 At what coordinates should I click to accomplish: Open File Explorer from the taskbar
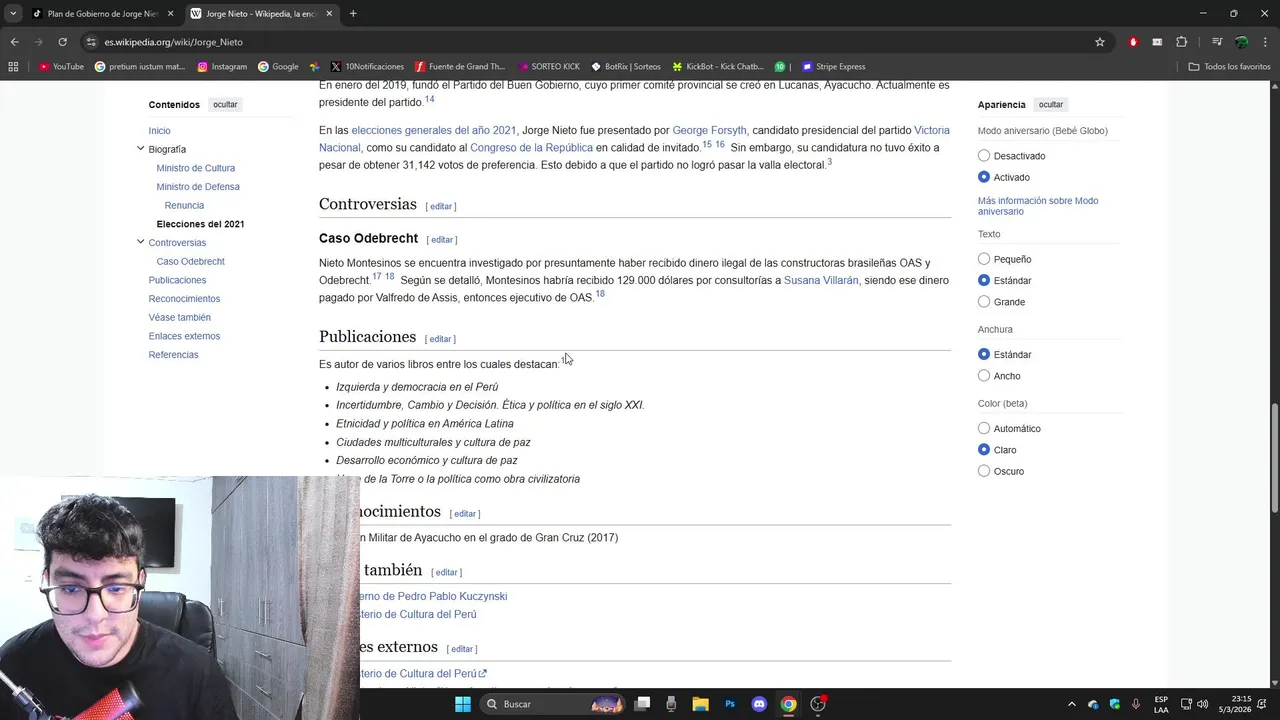pos(701,704)
